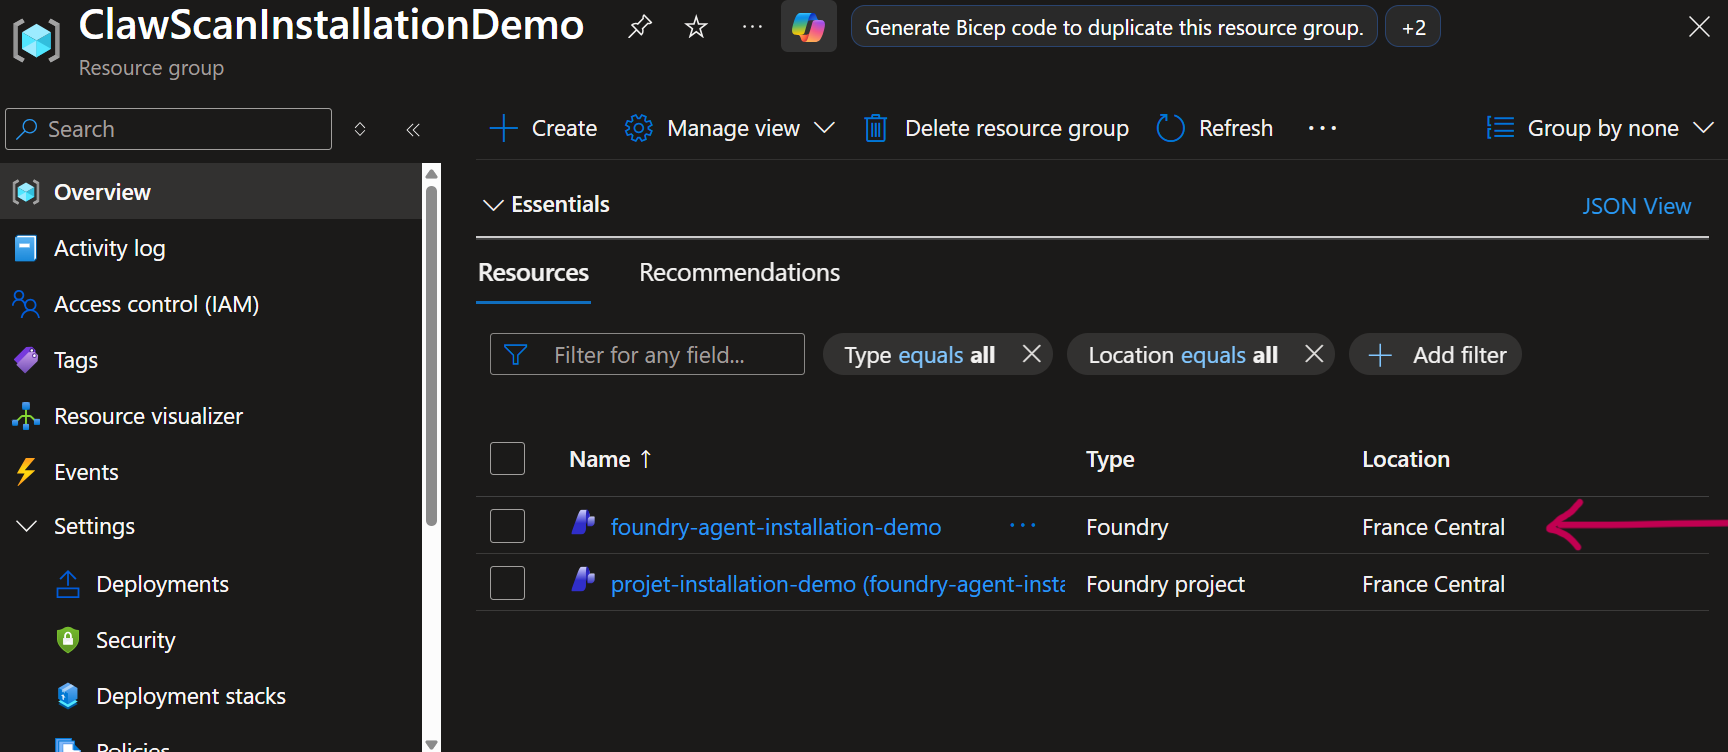Open the Copilot icon in the header
This screenshot has width=1728, height=752.
point(808,27)
